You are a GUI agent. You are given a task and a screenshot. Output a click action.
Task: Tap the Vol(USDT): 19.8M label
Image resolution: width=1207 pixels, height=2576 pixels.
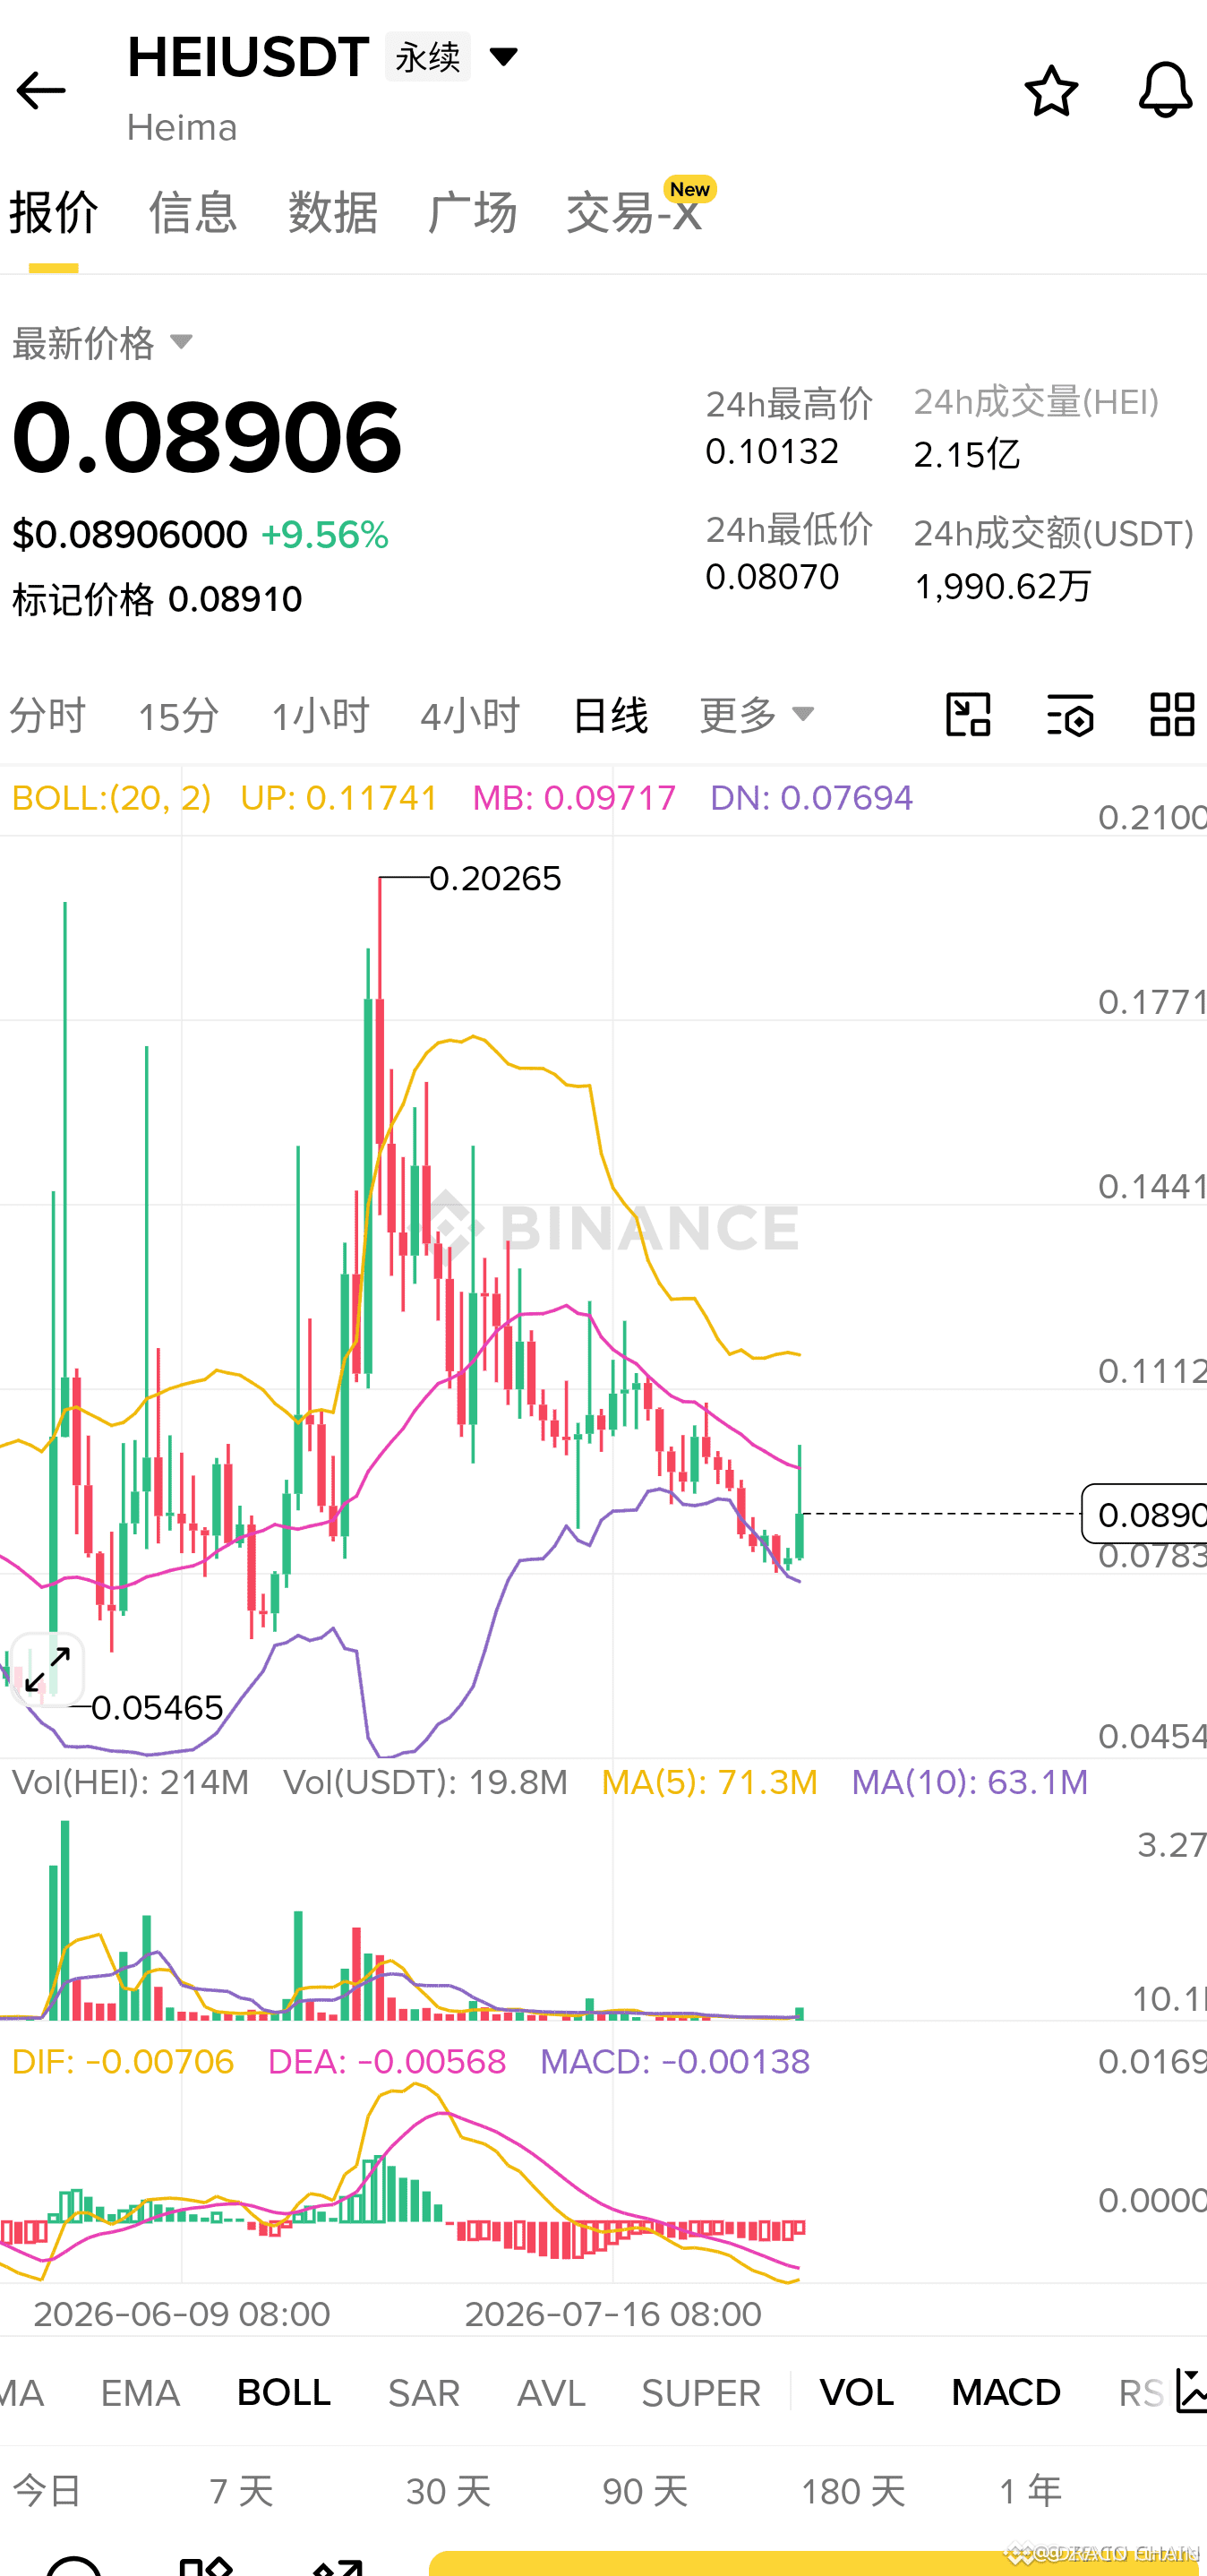(426, 1782)
